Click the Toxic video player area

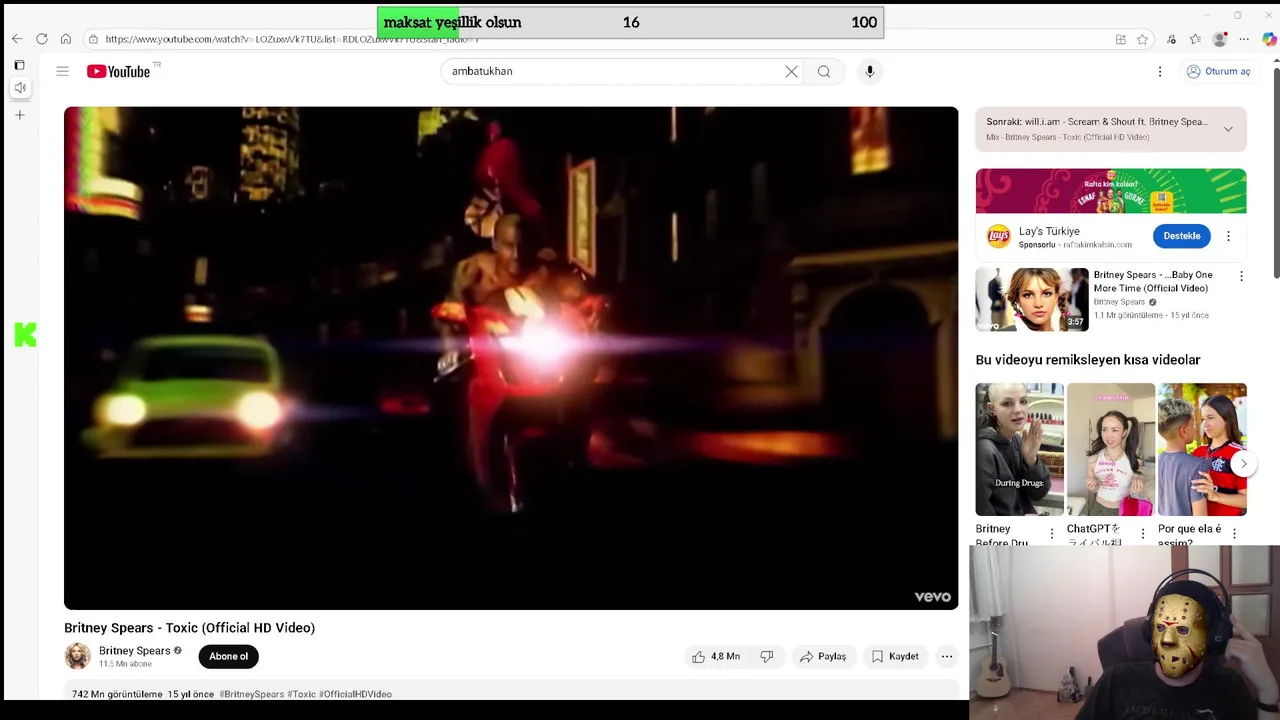(x=511, y=358)
